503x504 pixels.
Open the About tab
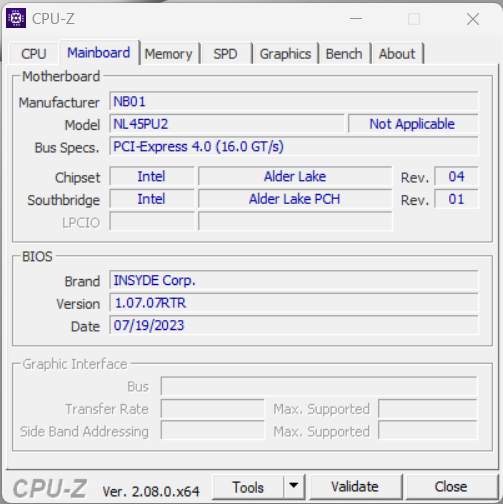397,54
